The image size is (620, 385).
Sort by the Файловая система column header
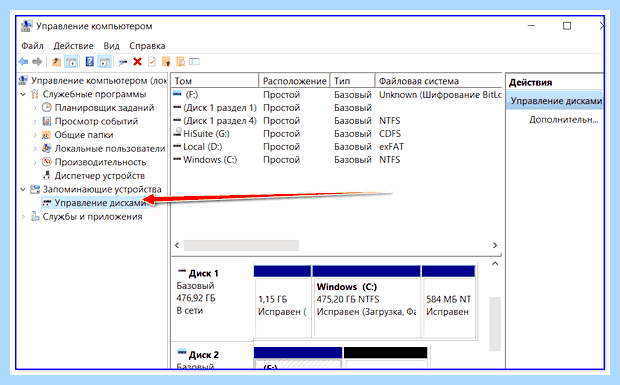point(438,81)
